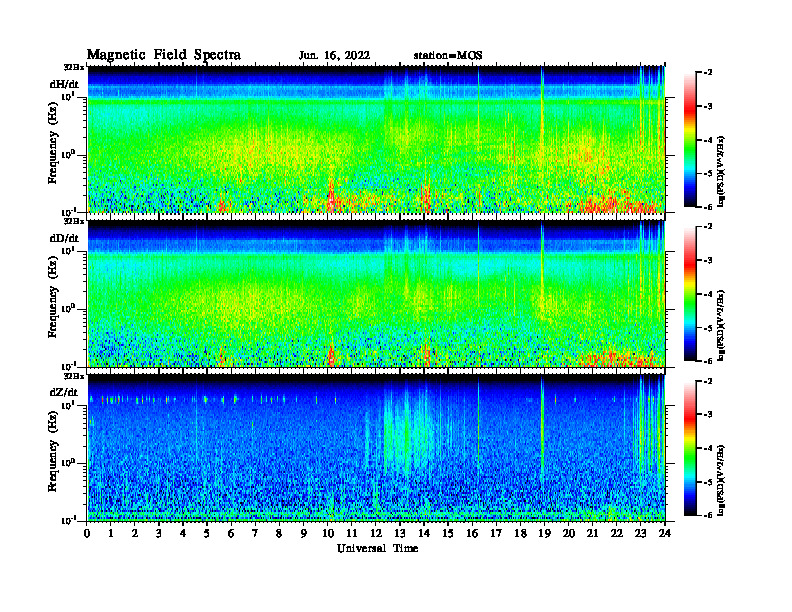Image resolution: width=792 pixels, height=612 pixels.
Task: Click hour '8' on the time axis
Action: [279, 533]
